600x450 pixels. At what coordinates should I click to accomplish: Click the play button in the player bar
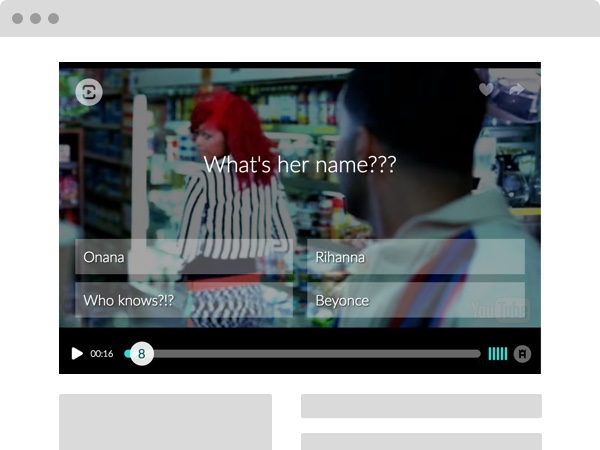[77, 354]
